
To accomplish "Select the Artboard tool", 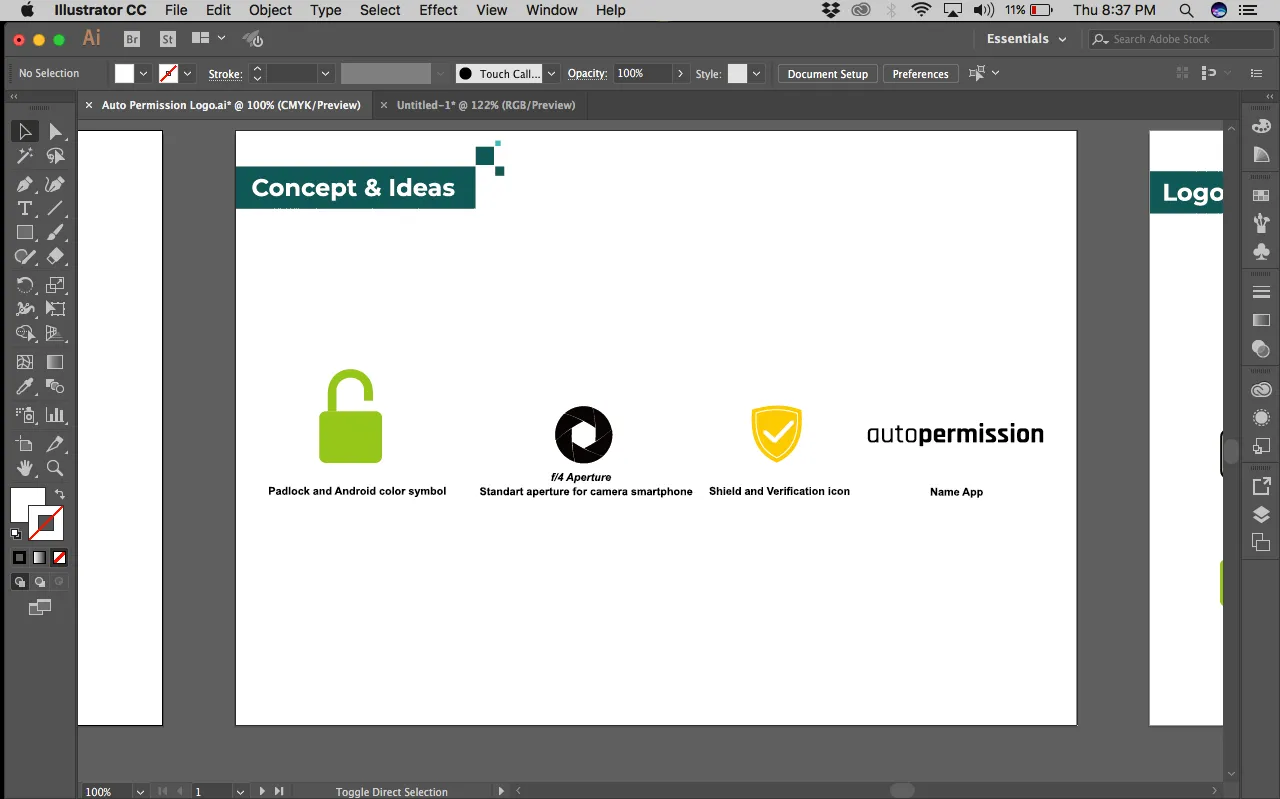I will 25,444.
